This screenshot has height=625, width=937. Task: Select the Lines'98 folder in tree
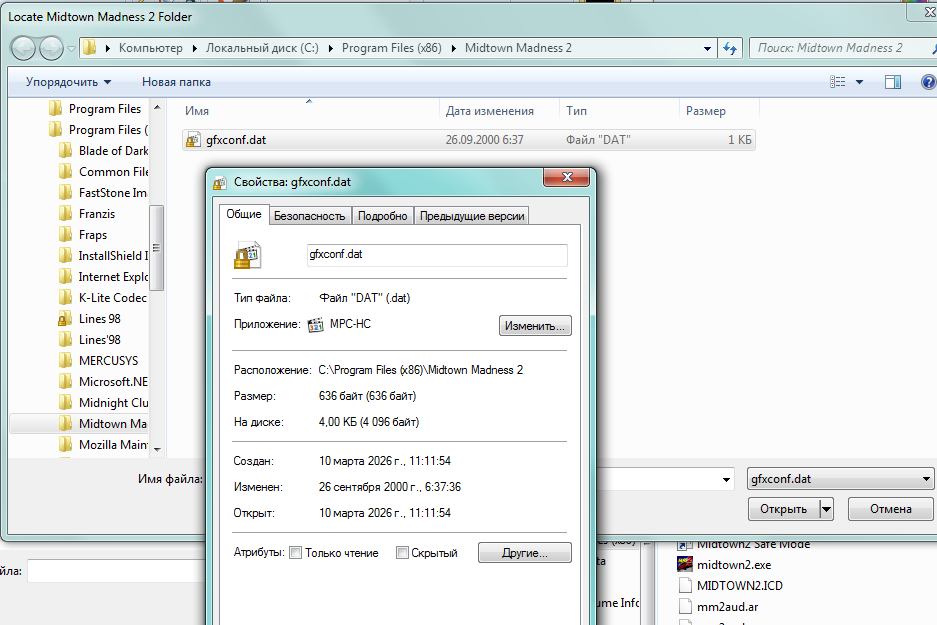coord(100,340)
